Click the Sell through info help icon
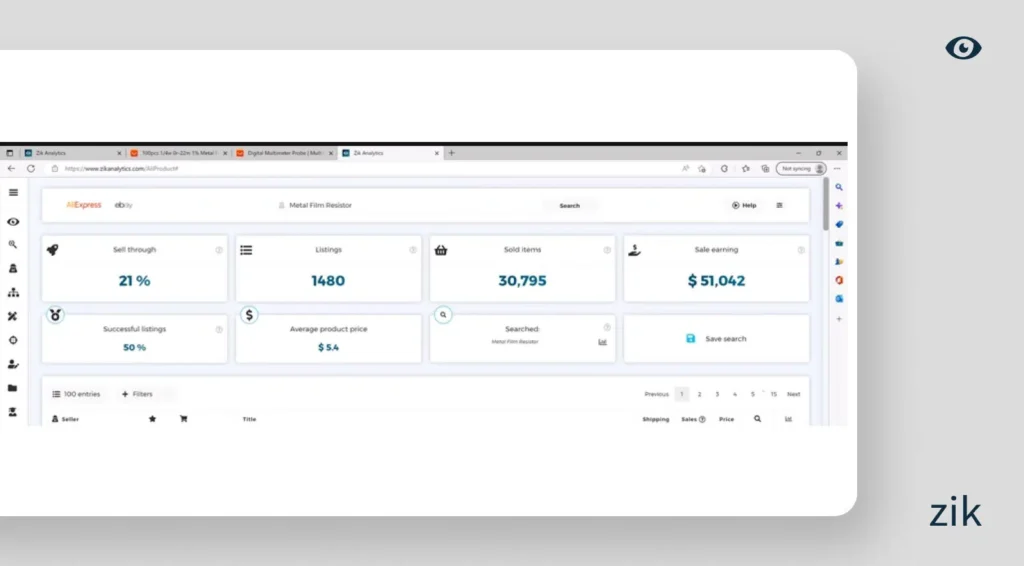Image resolution: width=1024 pixels, height=566 pixels. coord(219,250)
